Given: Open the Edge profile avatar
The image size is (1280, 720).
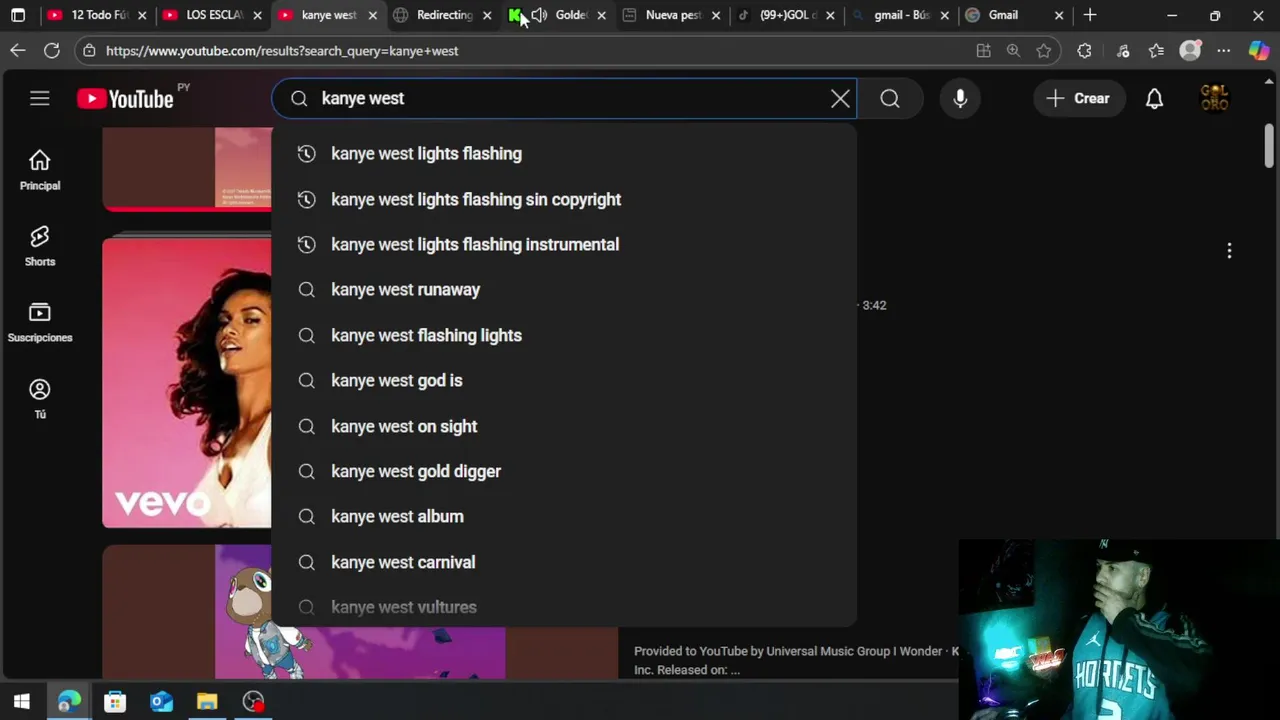Looking at the screenshot, I should (x=1190, y=51).
